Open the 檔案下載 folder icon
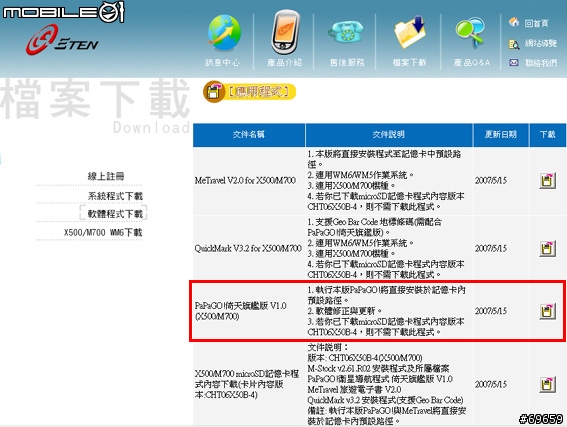The height and width of the screenshot is (427, 567). 410,32
